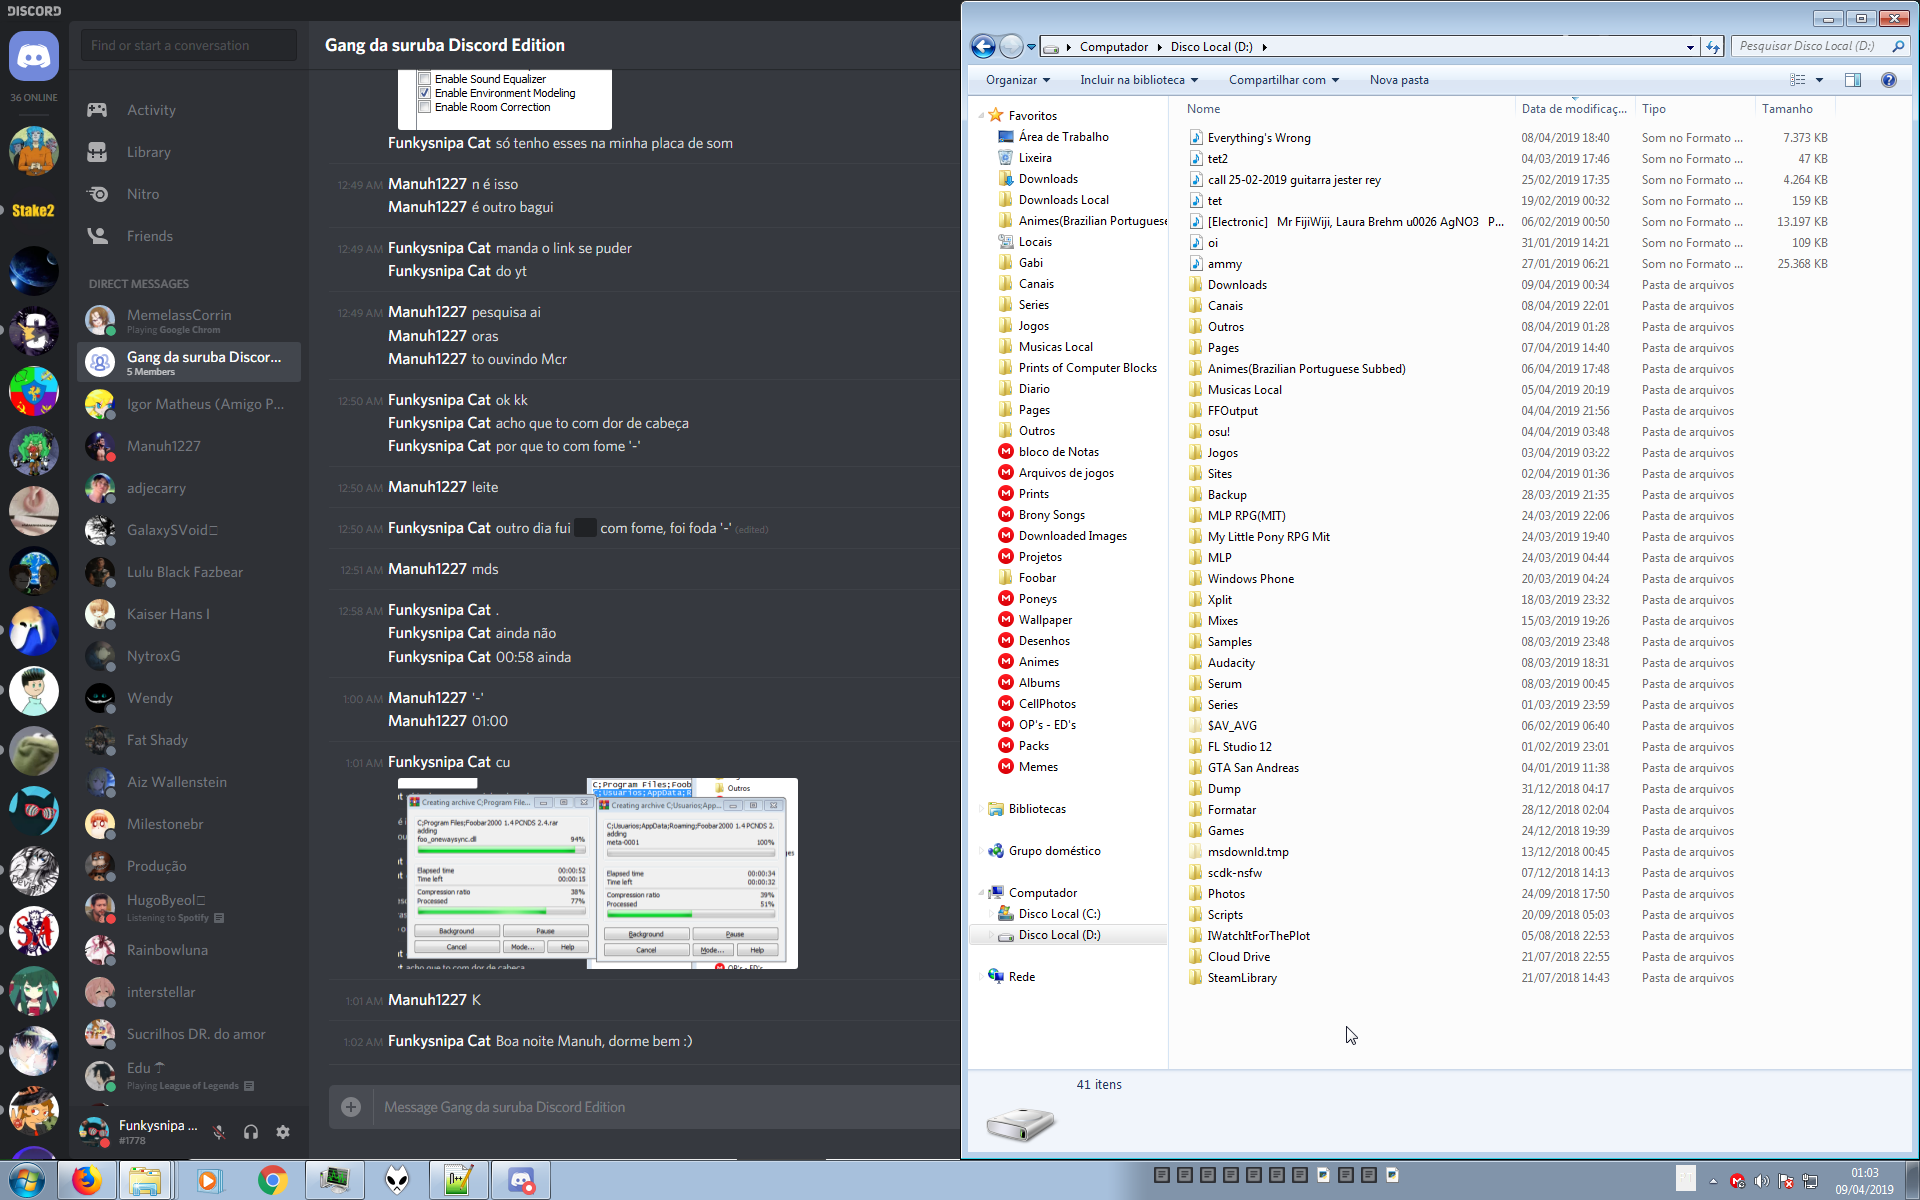Open the Nitro page

point(143,194)
